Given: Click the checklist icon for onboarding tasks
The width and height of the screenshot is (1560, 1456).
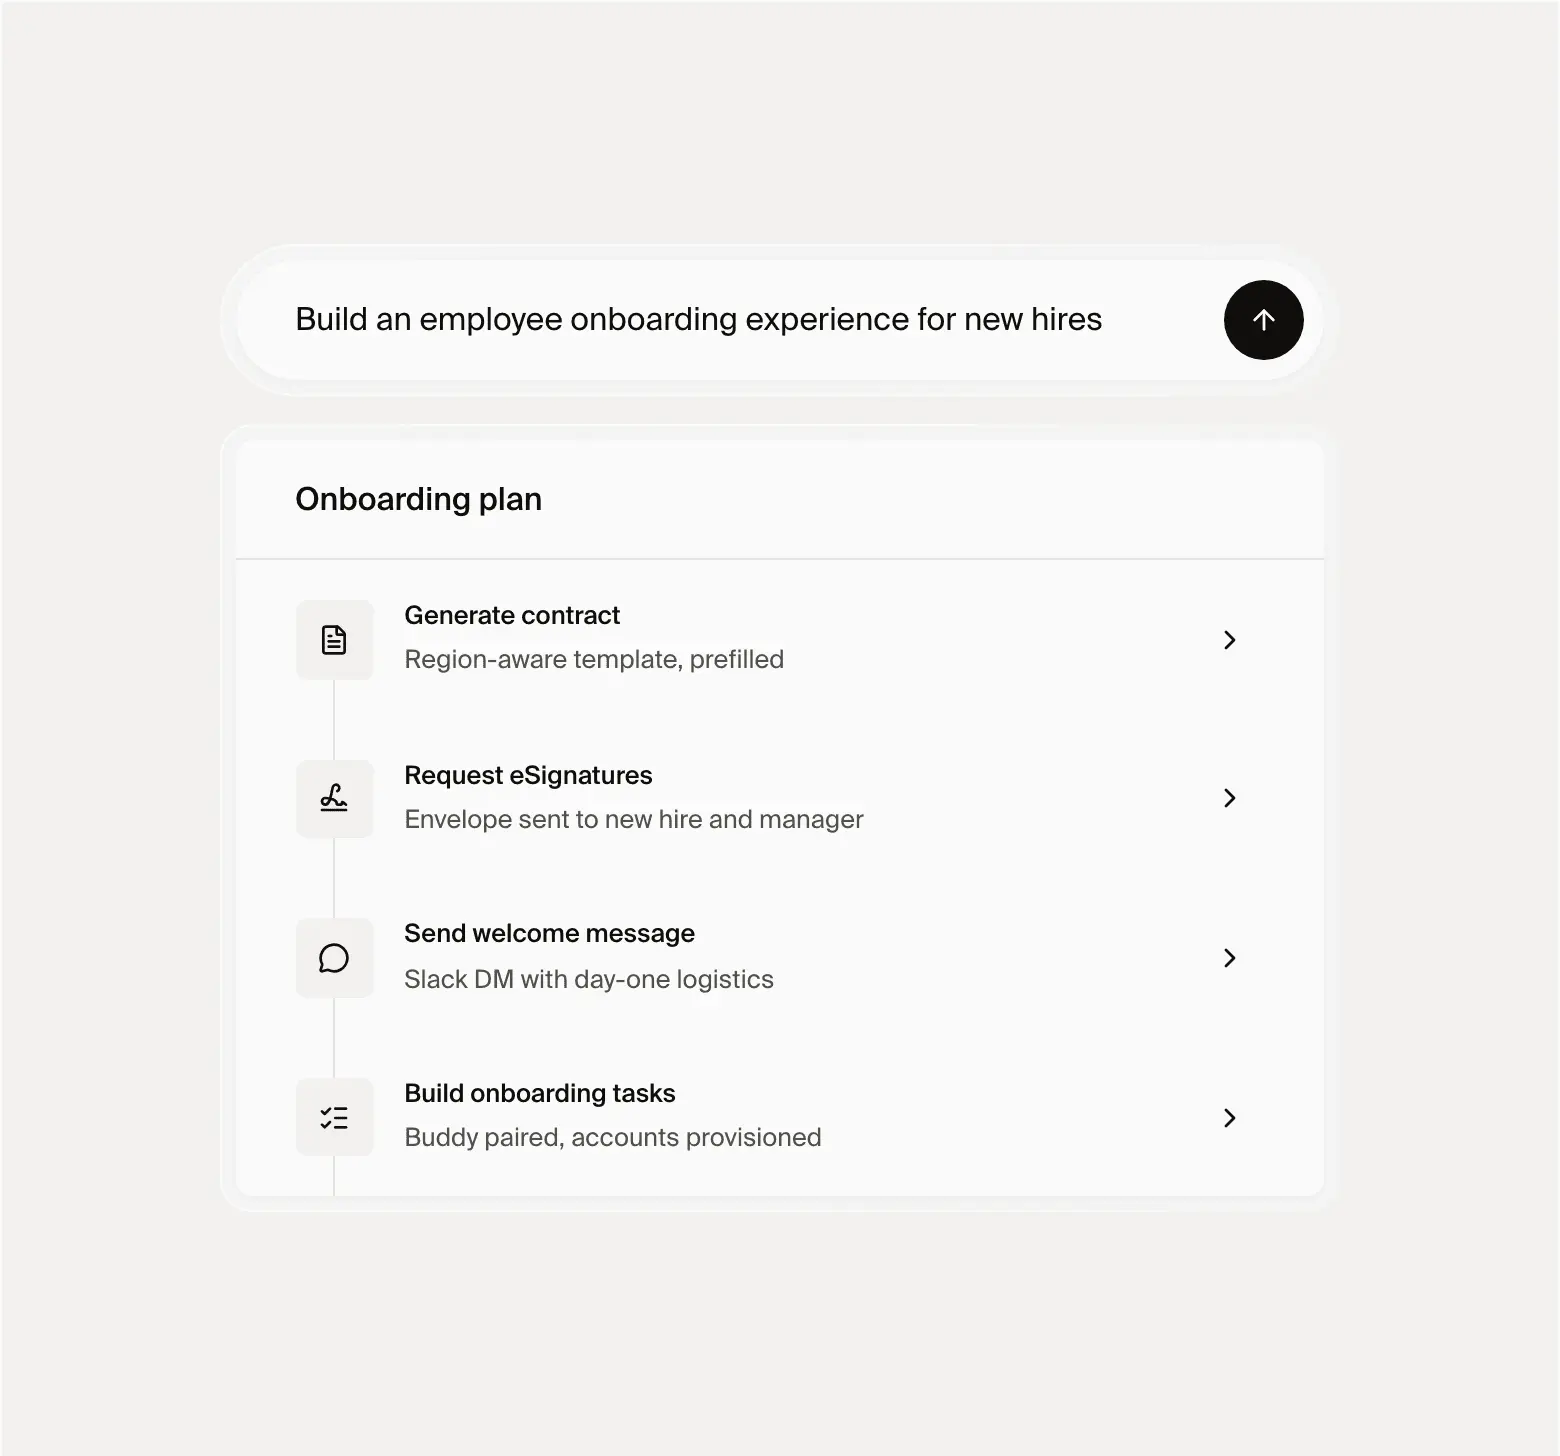Looking at the screenshot, I should 334,1117.
